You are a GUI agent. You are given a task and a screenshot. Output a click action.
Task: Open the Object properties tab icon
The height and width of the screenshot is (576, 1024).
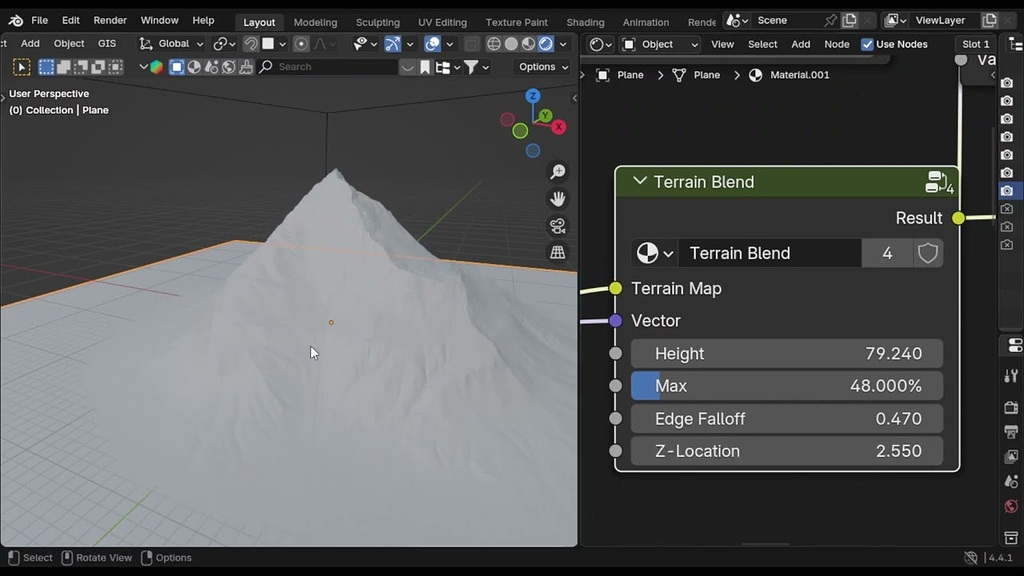[x=1011, y=537]
